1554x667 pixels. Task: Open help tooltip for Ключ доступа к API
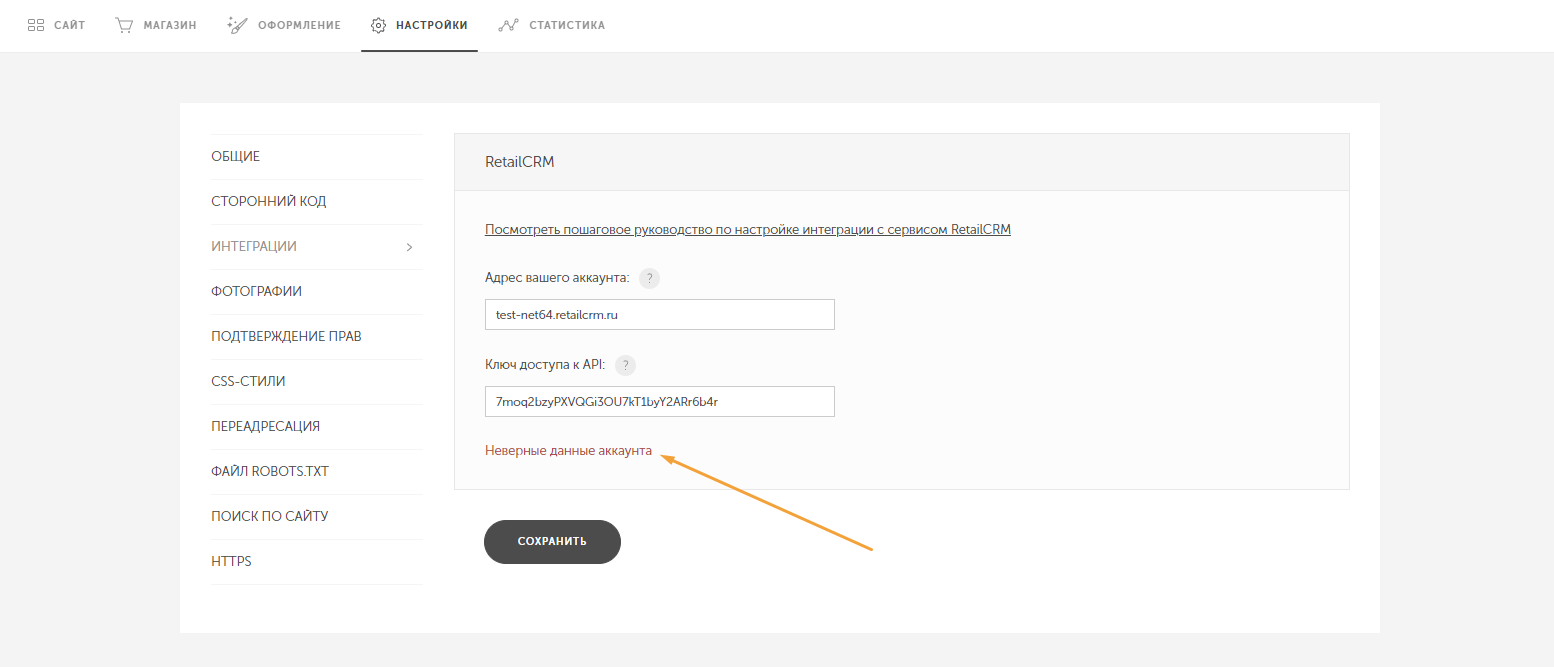625,365
